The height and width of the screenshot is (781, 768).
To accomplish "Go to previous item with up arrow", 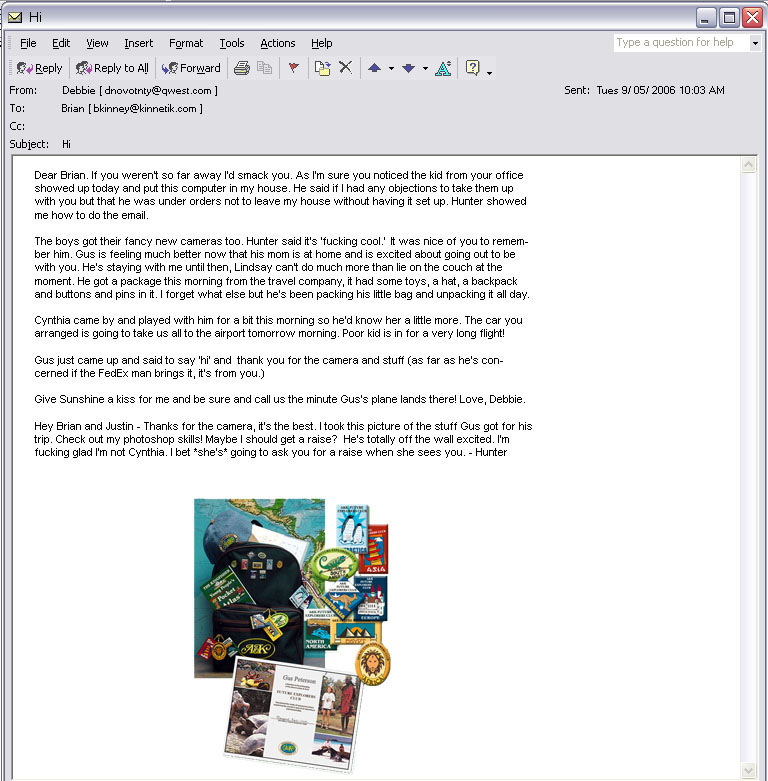I will [x=375, y=68].
